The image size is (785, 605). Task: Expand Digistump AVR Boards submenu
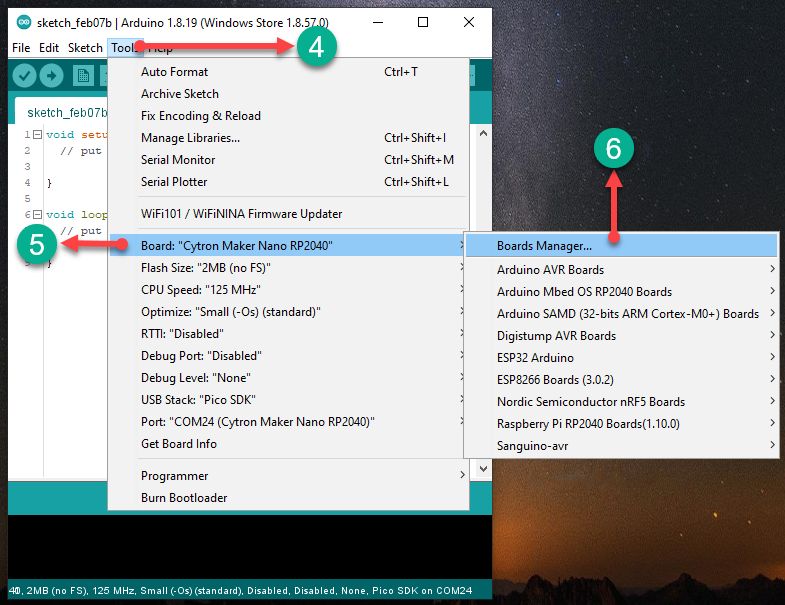point(621,336)
